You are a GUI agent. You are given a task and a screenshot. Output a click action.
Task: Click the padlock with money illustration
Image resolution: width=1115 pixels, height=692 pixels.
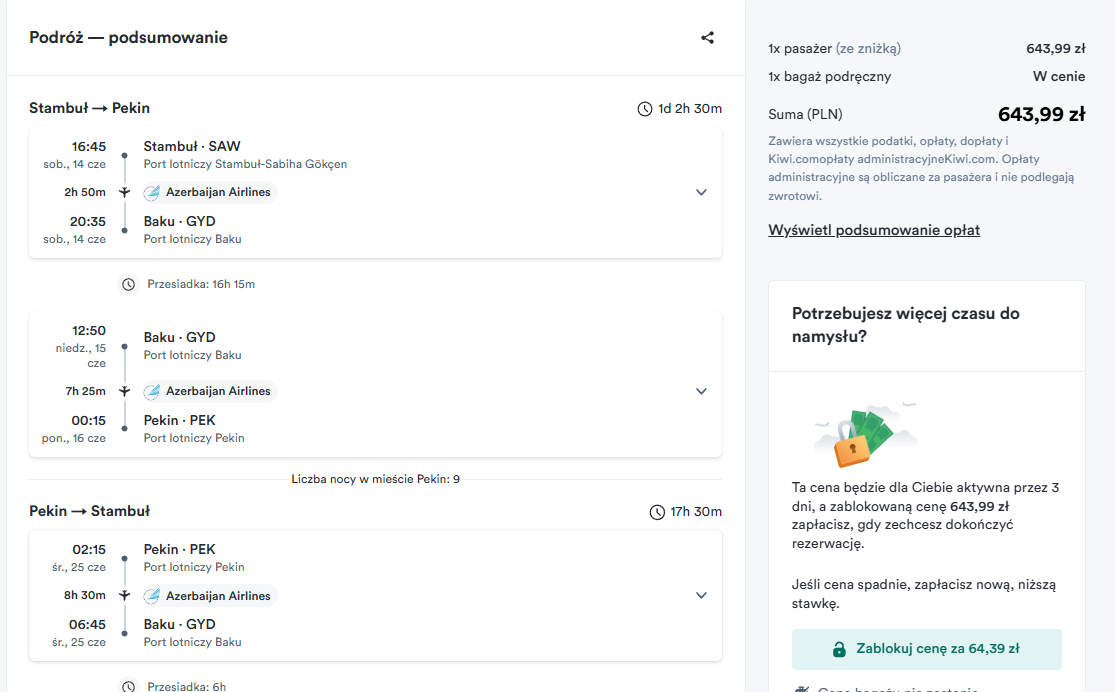coord(866,435)
